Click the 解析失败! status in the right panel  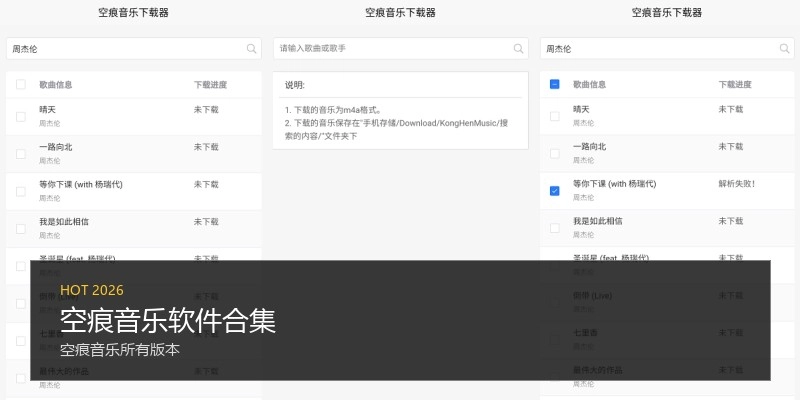[737, 184]
